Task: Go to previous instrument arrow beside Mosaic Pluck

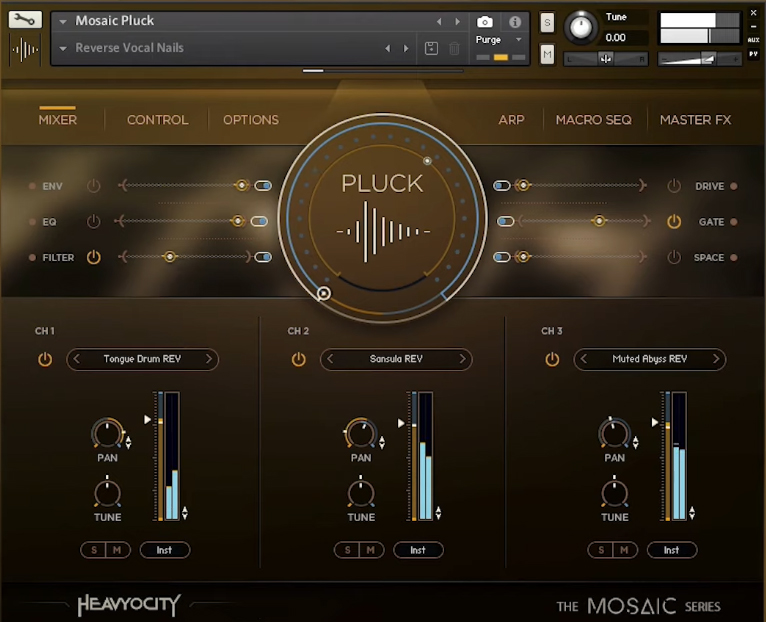Action: [x=439, y=21]
